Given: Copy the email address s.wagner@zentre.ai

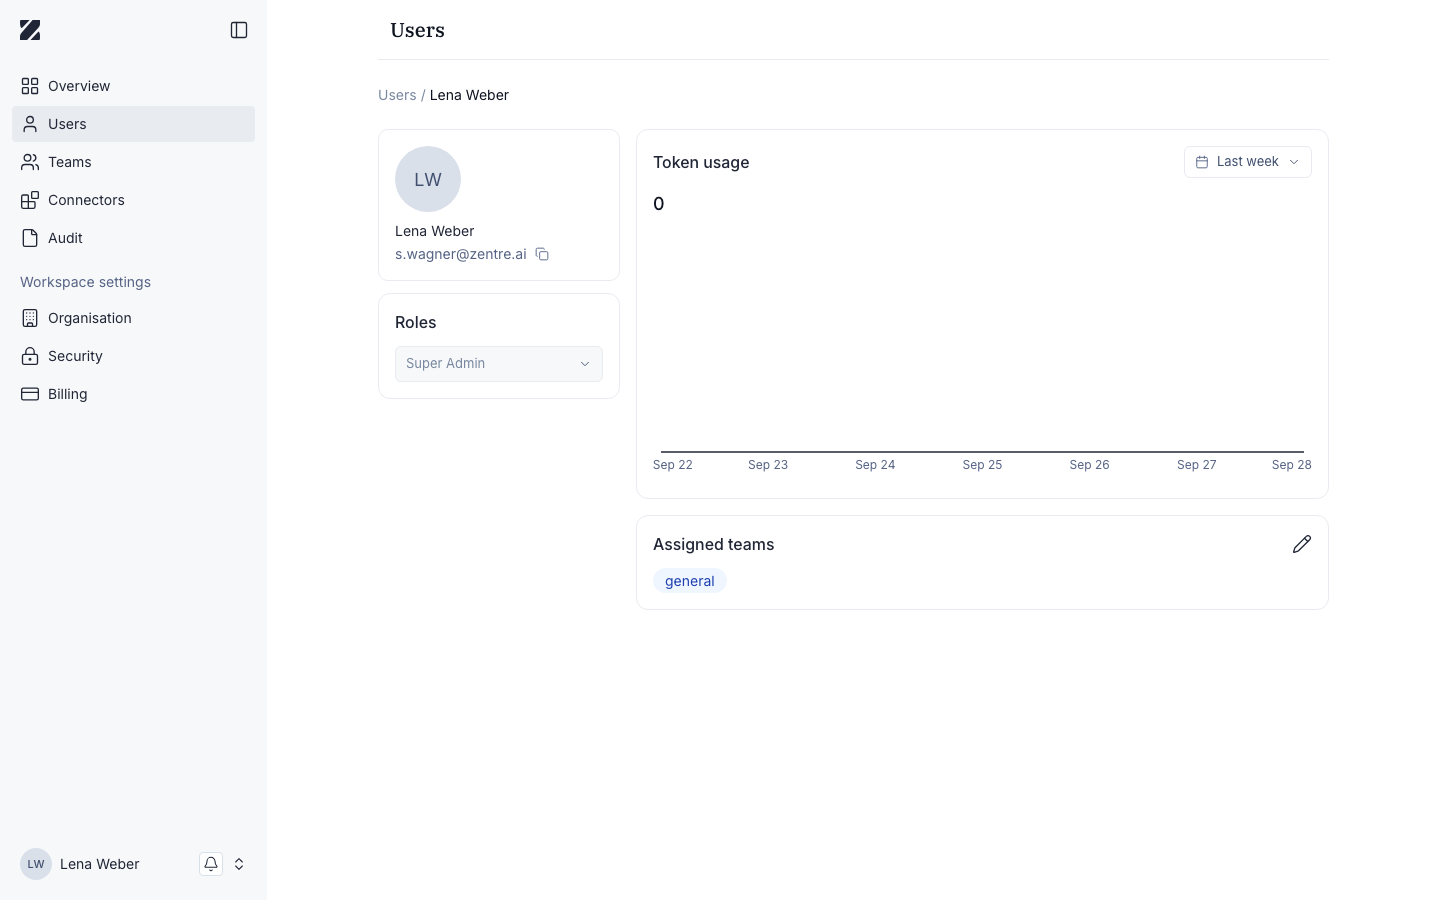Looking at the screenshot, I should point(542,254).
